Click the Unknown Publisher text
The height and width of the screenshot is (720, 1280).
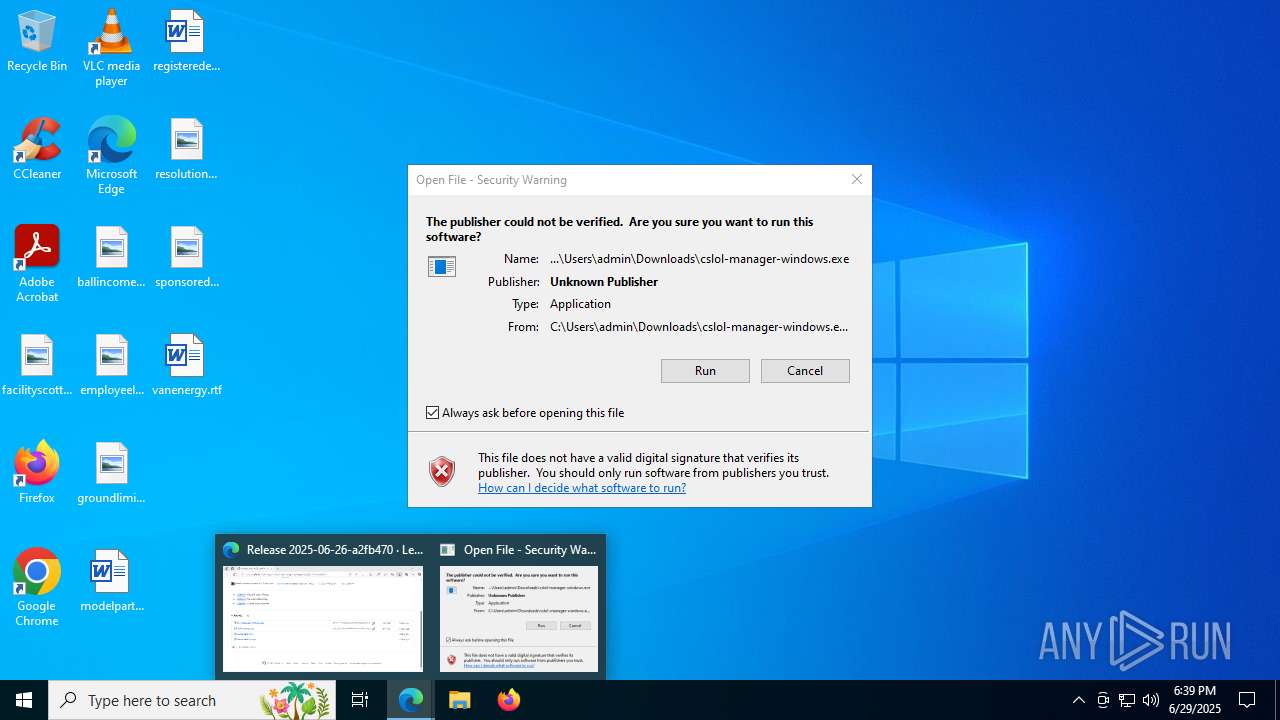pos(604,282)
